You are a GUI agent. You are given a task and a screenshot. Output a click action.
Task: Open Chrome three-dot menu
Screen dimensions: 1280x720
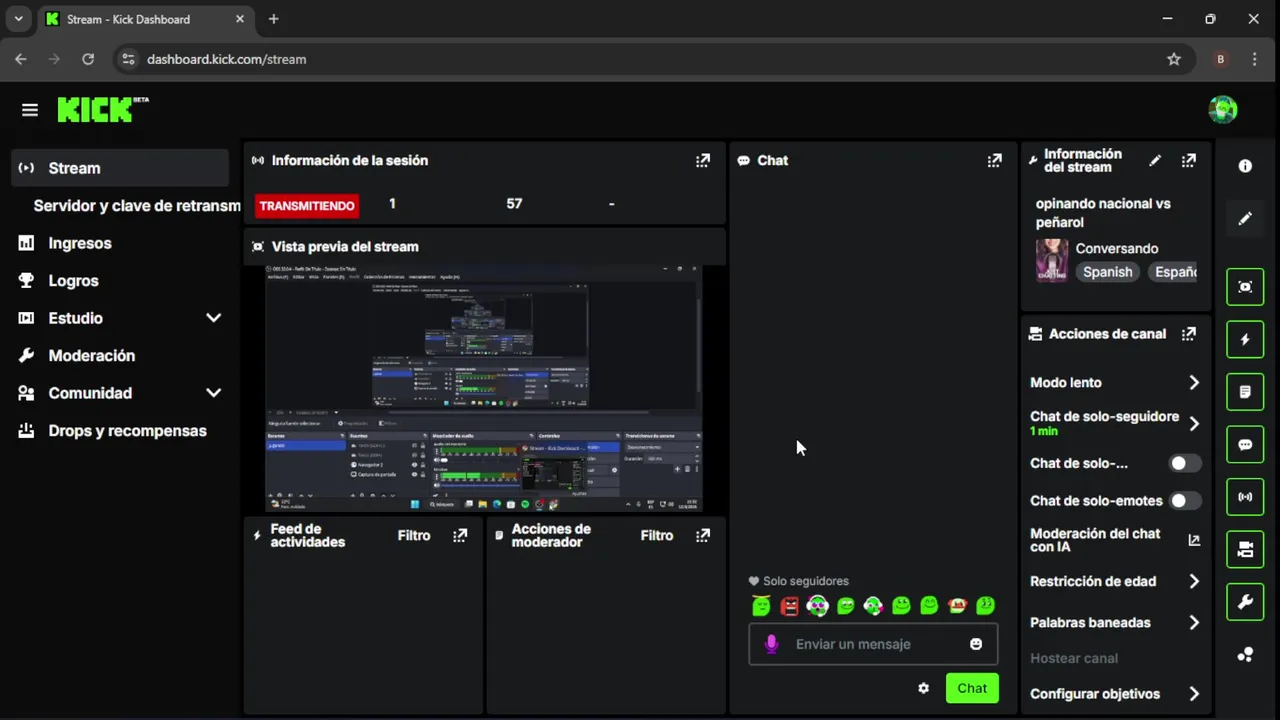pyautogui.click(x=1254, y=59)
